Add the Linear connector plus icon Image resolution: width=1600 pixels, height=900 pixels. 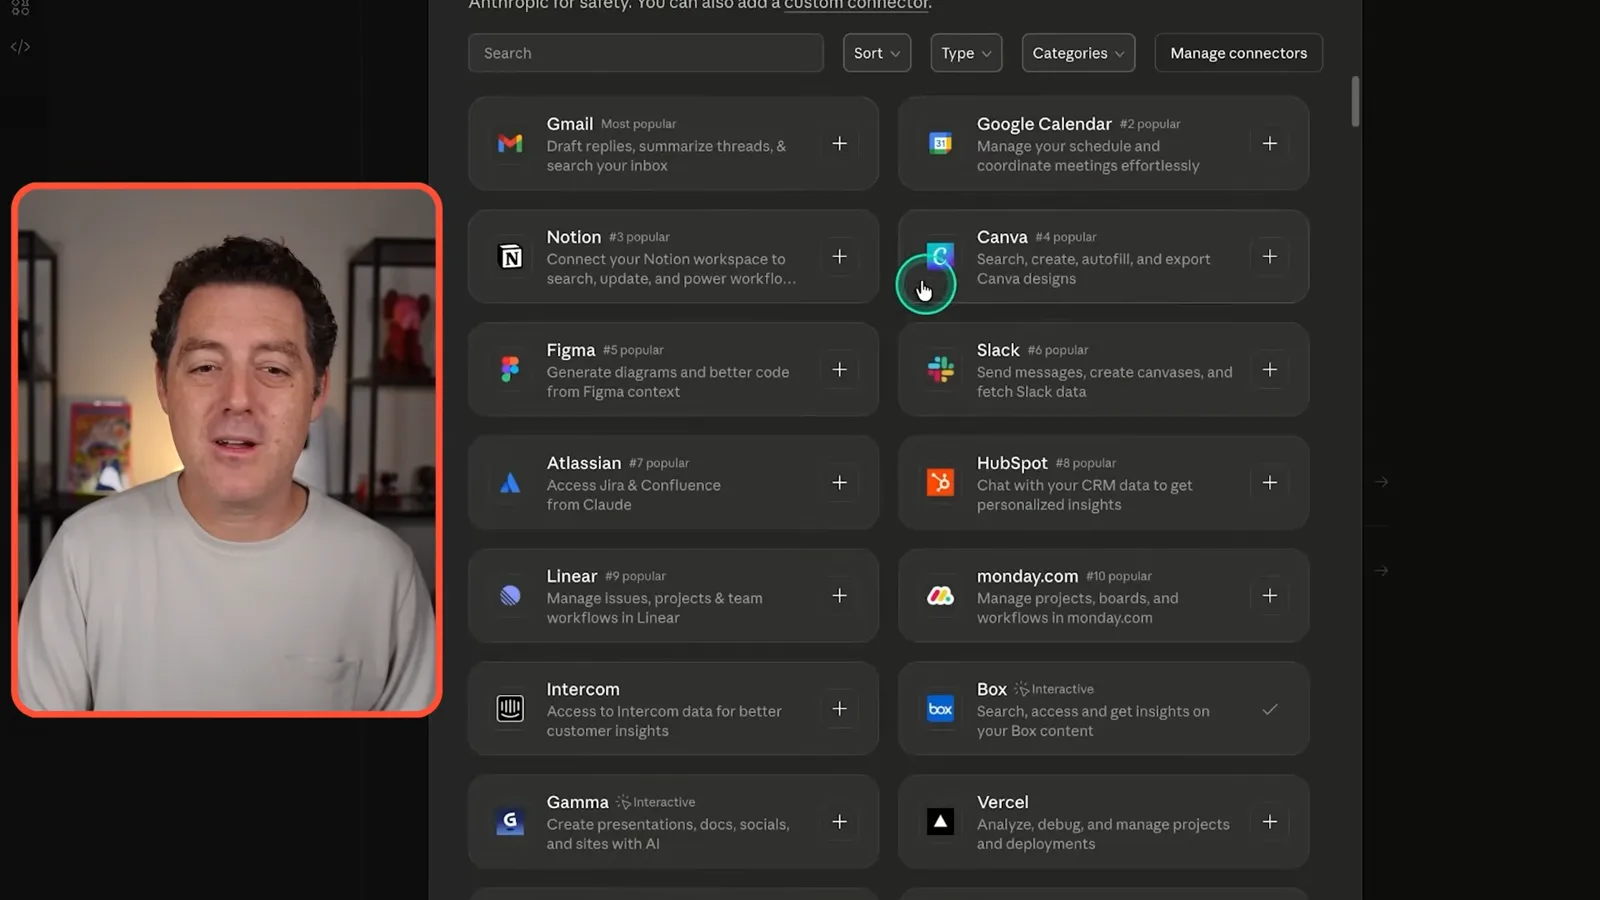(x=839, y=596)
